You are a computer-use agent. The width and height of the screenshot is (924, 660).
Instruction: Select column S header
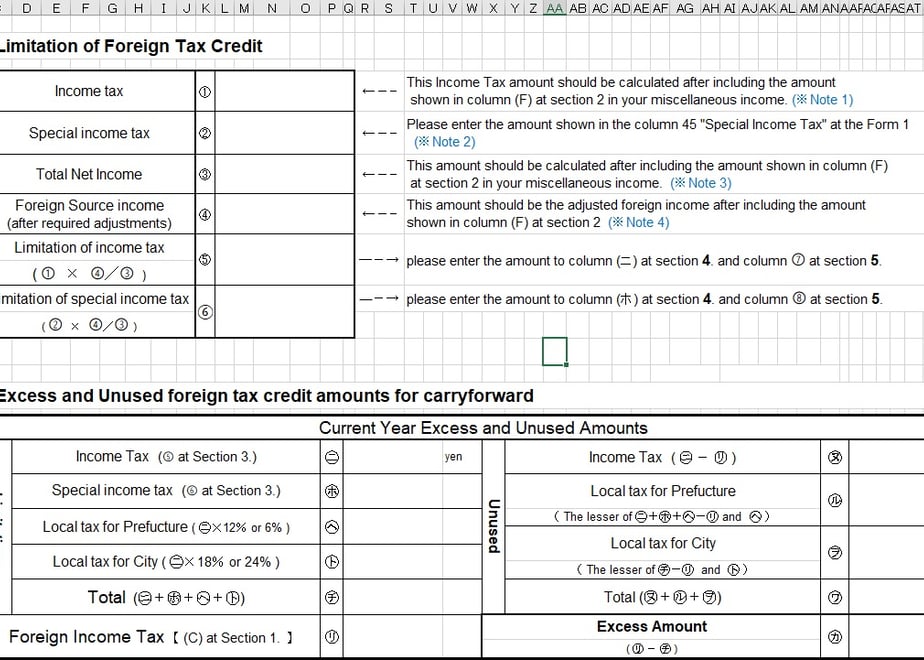(x=388, y=8)
